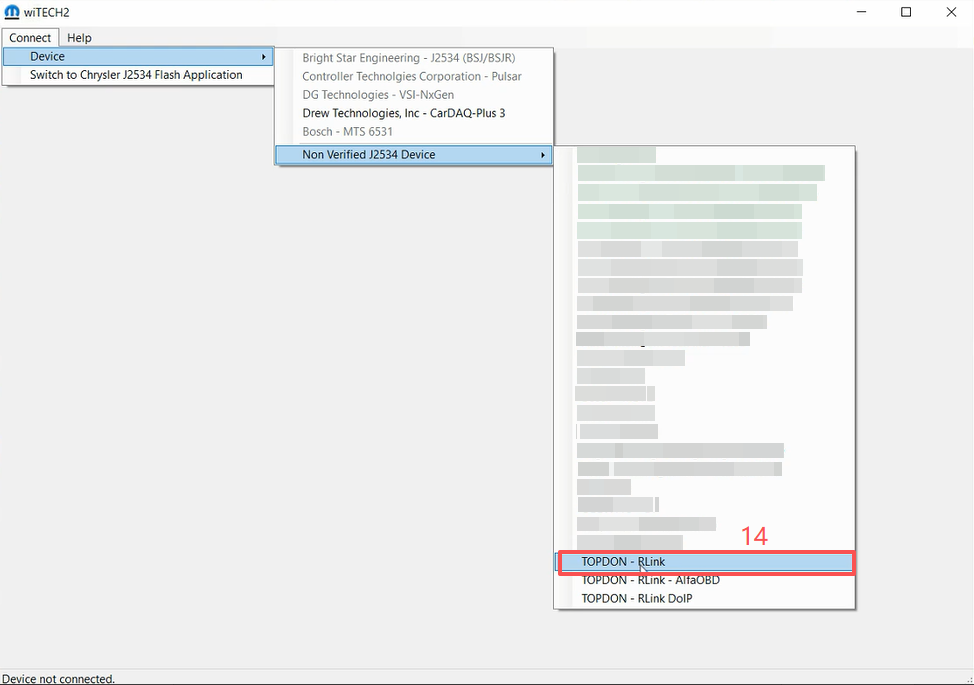Switch to Chrysler J2534 Flash Application
The width and height of the screenshot is (974, 685).
[136, 75]
